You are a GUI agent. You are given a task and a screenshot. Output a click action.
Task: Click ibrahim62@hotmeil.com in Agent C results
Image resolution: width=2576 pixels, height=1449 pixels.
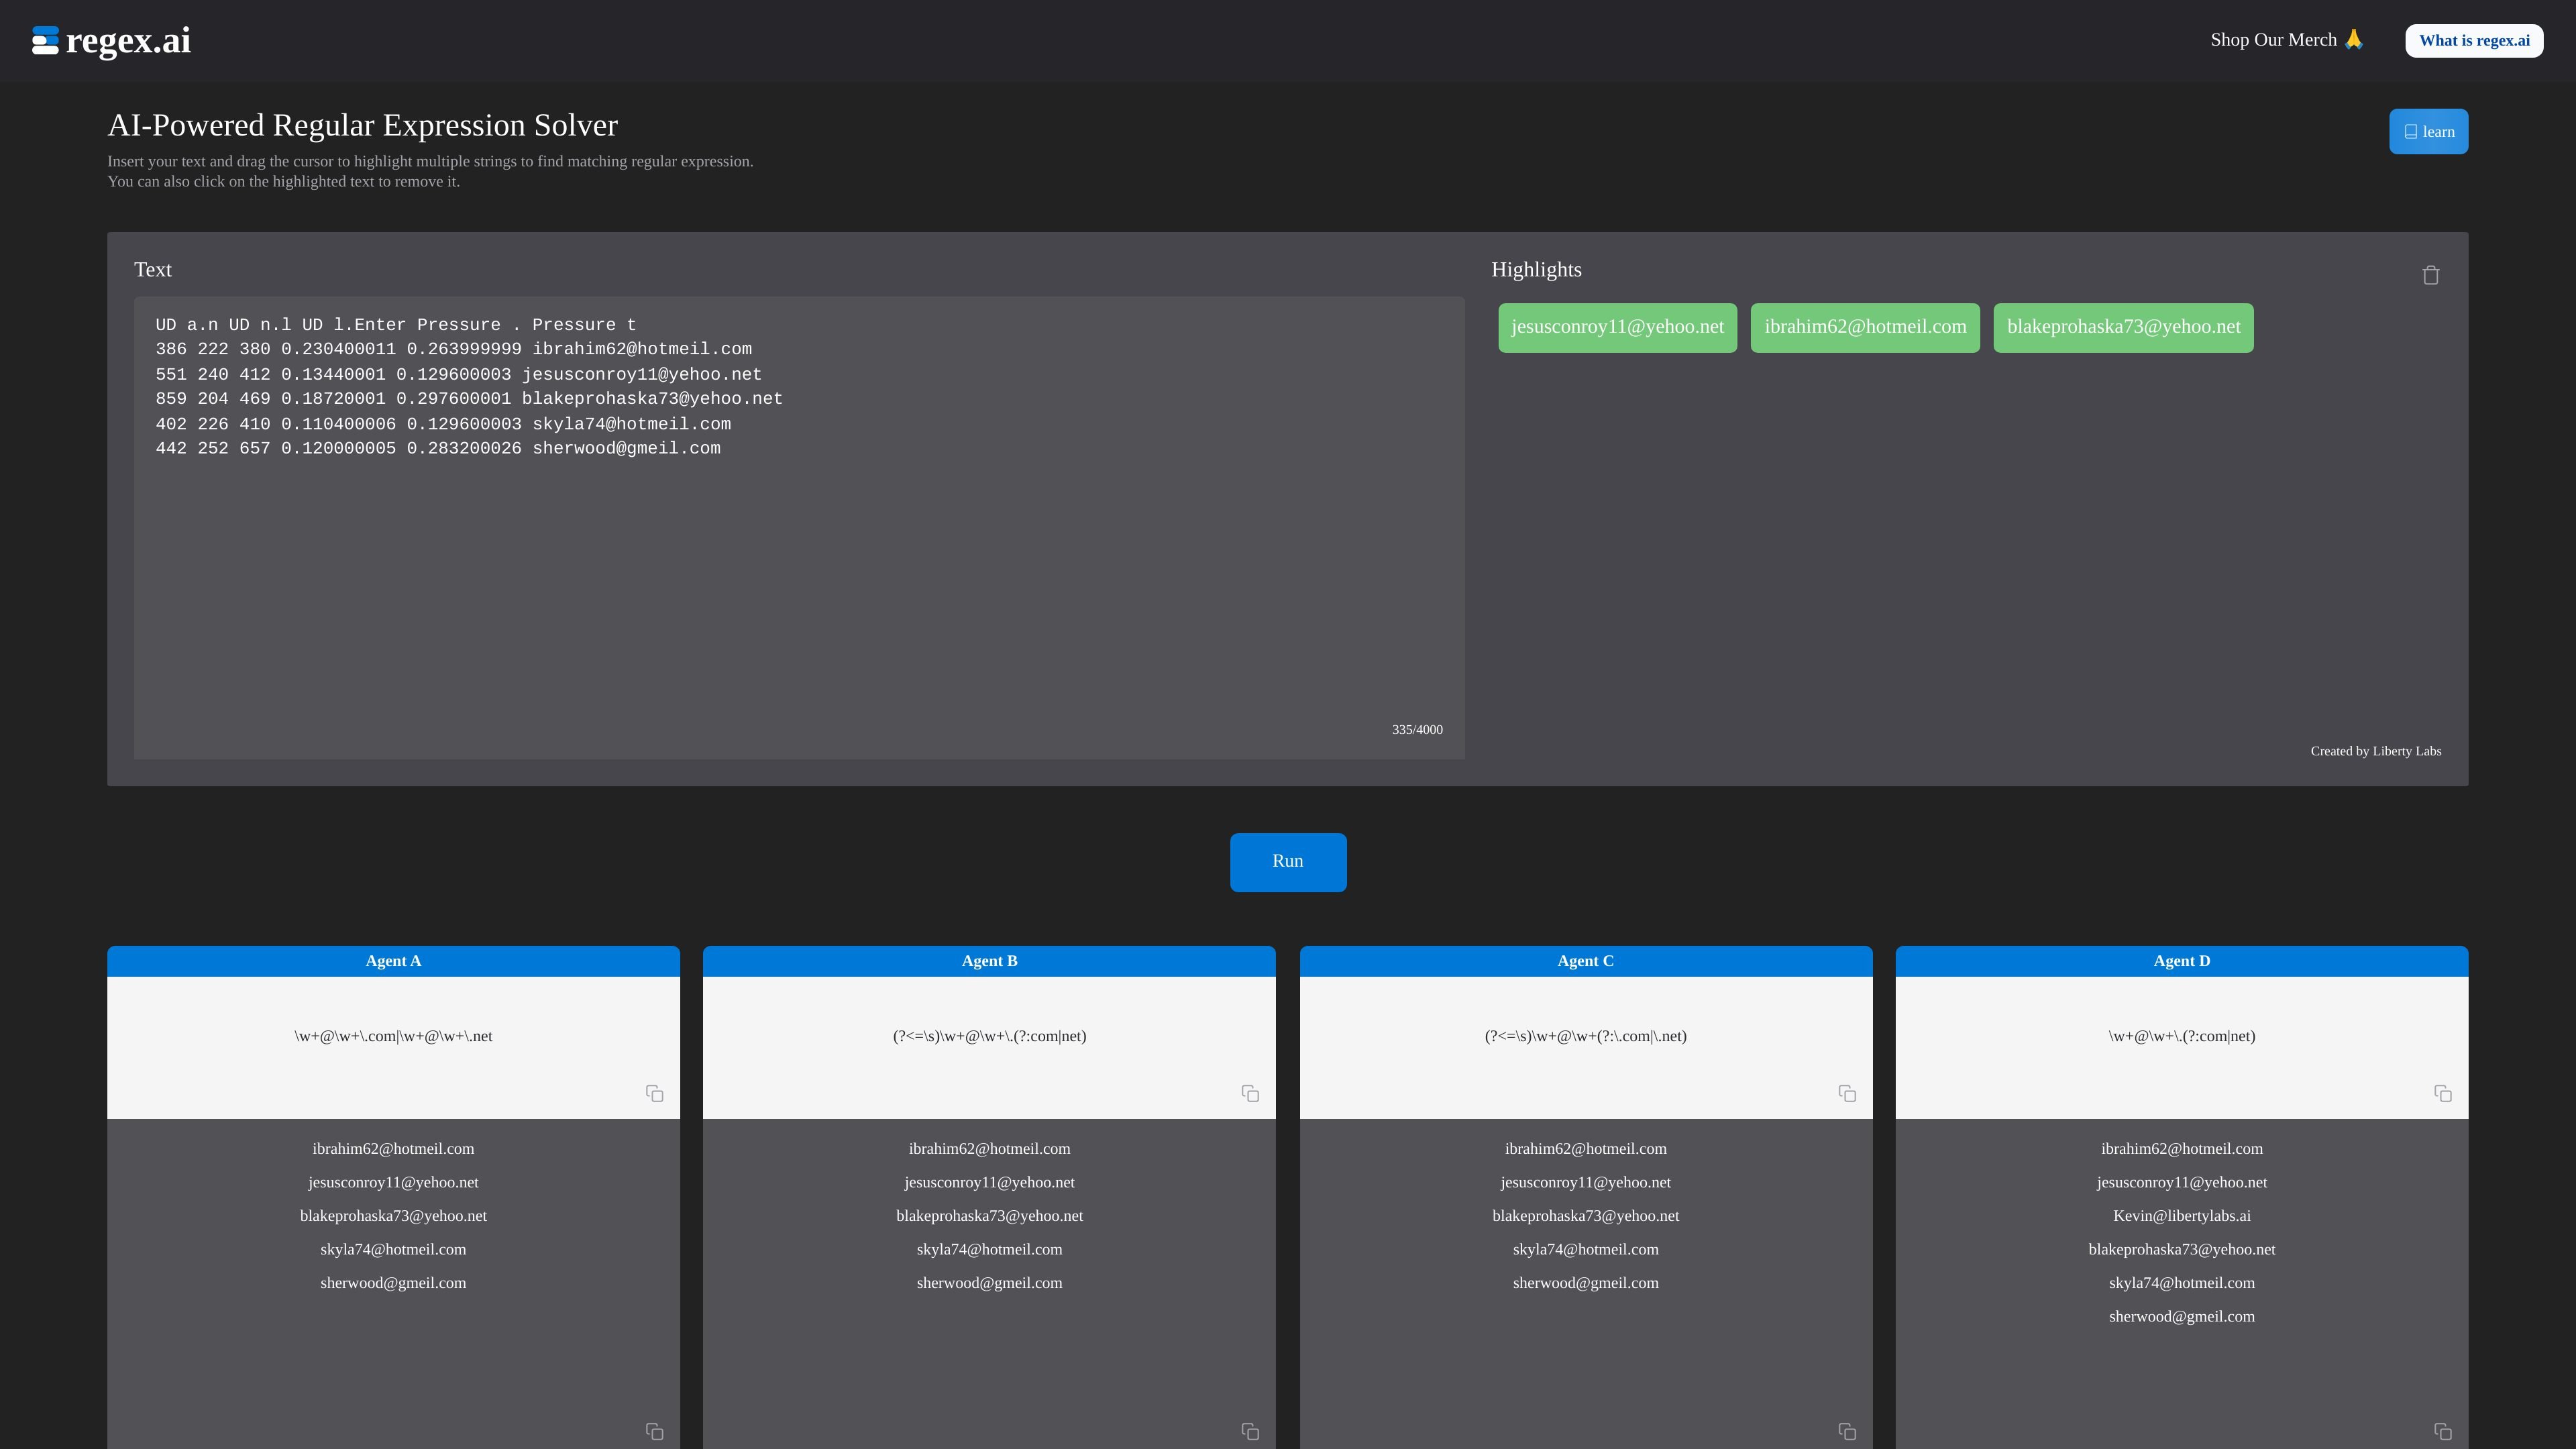click(x=1586, y=1149)
